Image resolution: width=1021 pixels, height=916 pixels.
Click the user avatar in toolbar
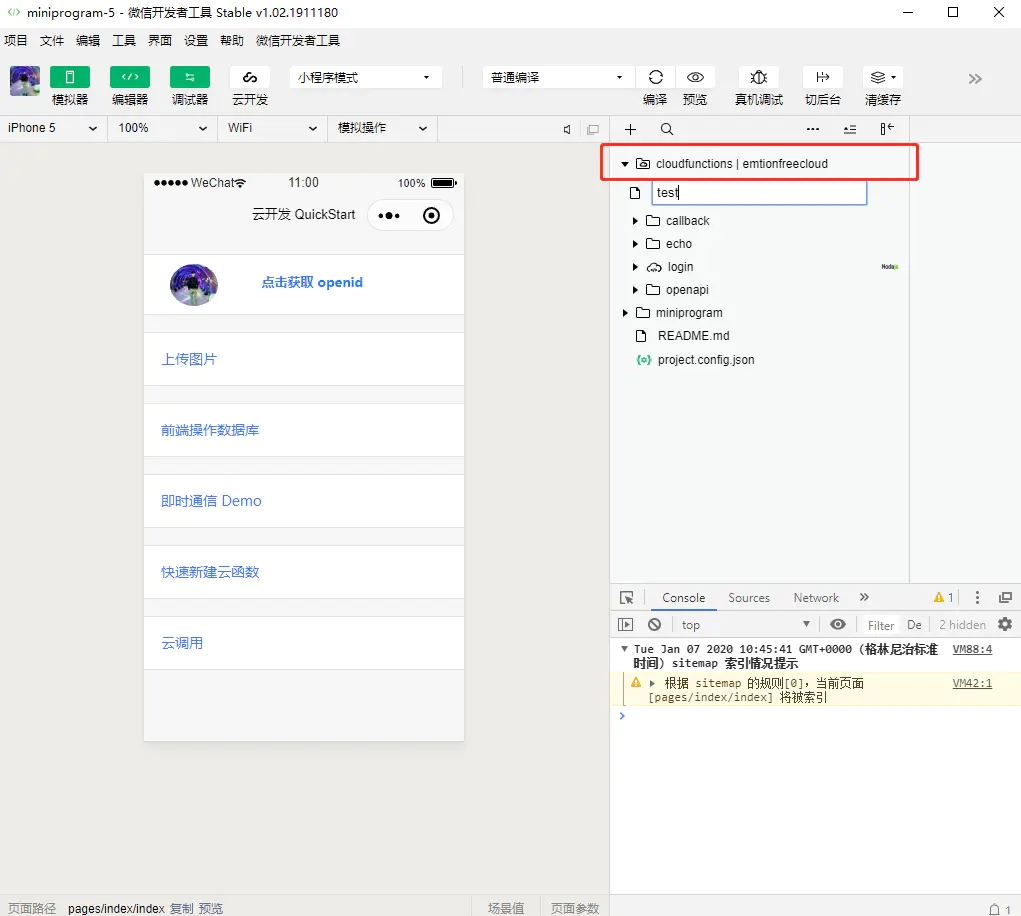pos(25,81)
